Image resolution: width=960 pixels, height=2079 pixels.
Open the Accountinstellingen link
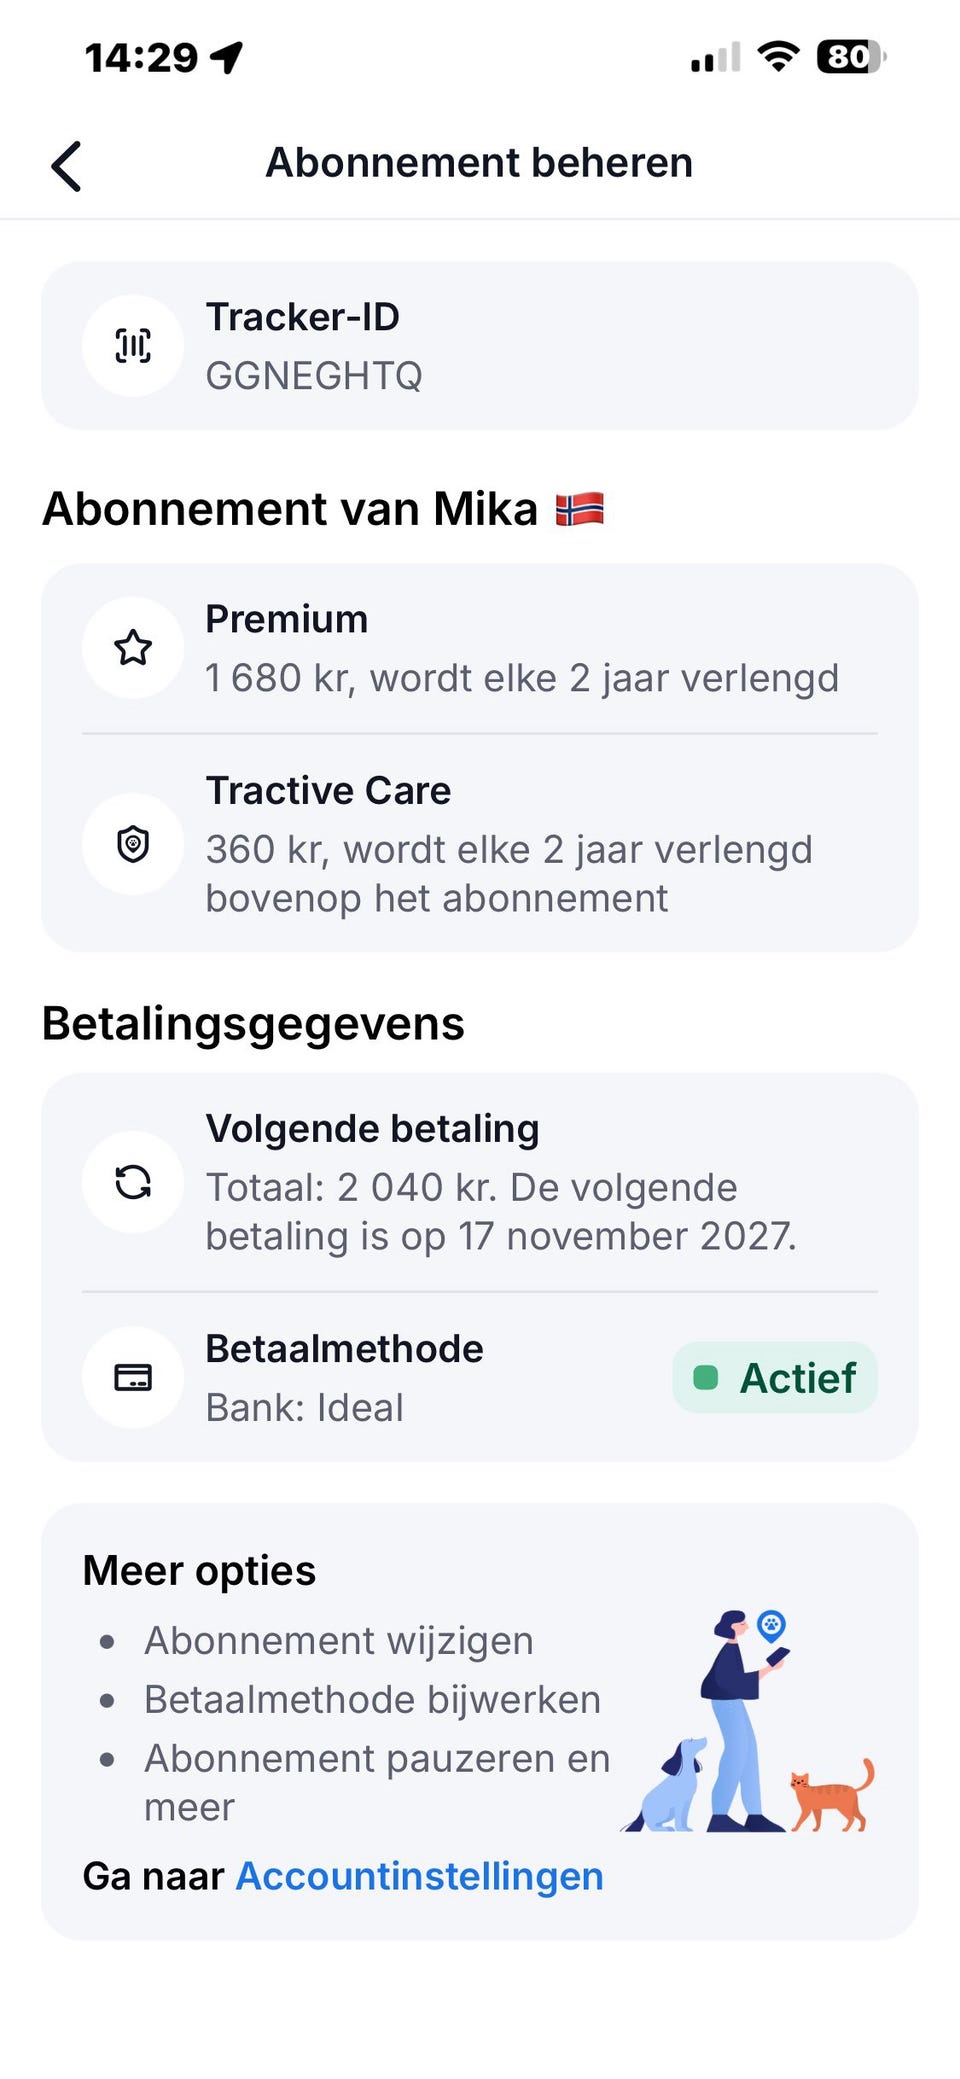tap(419, 1876)
